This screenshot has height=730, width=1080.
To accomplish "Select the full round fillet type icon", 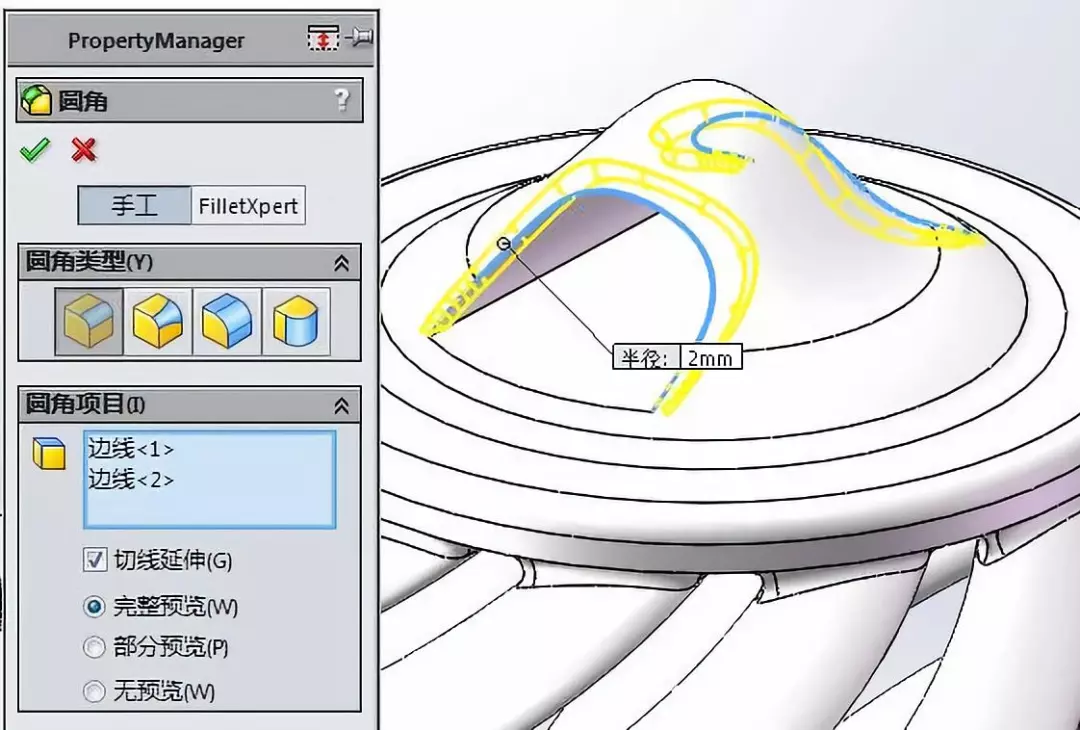I will click(x=295, y=322).
